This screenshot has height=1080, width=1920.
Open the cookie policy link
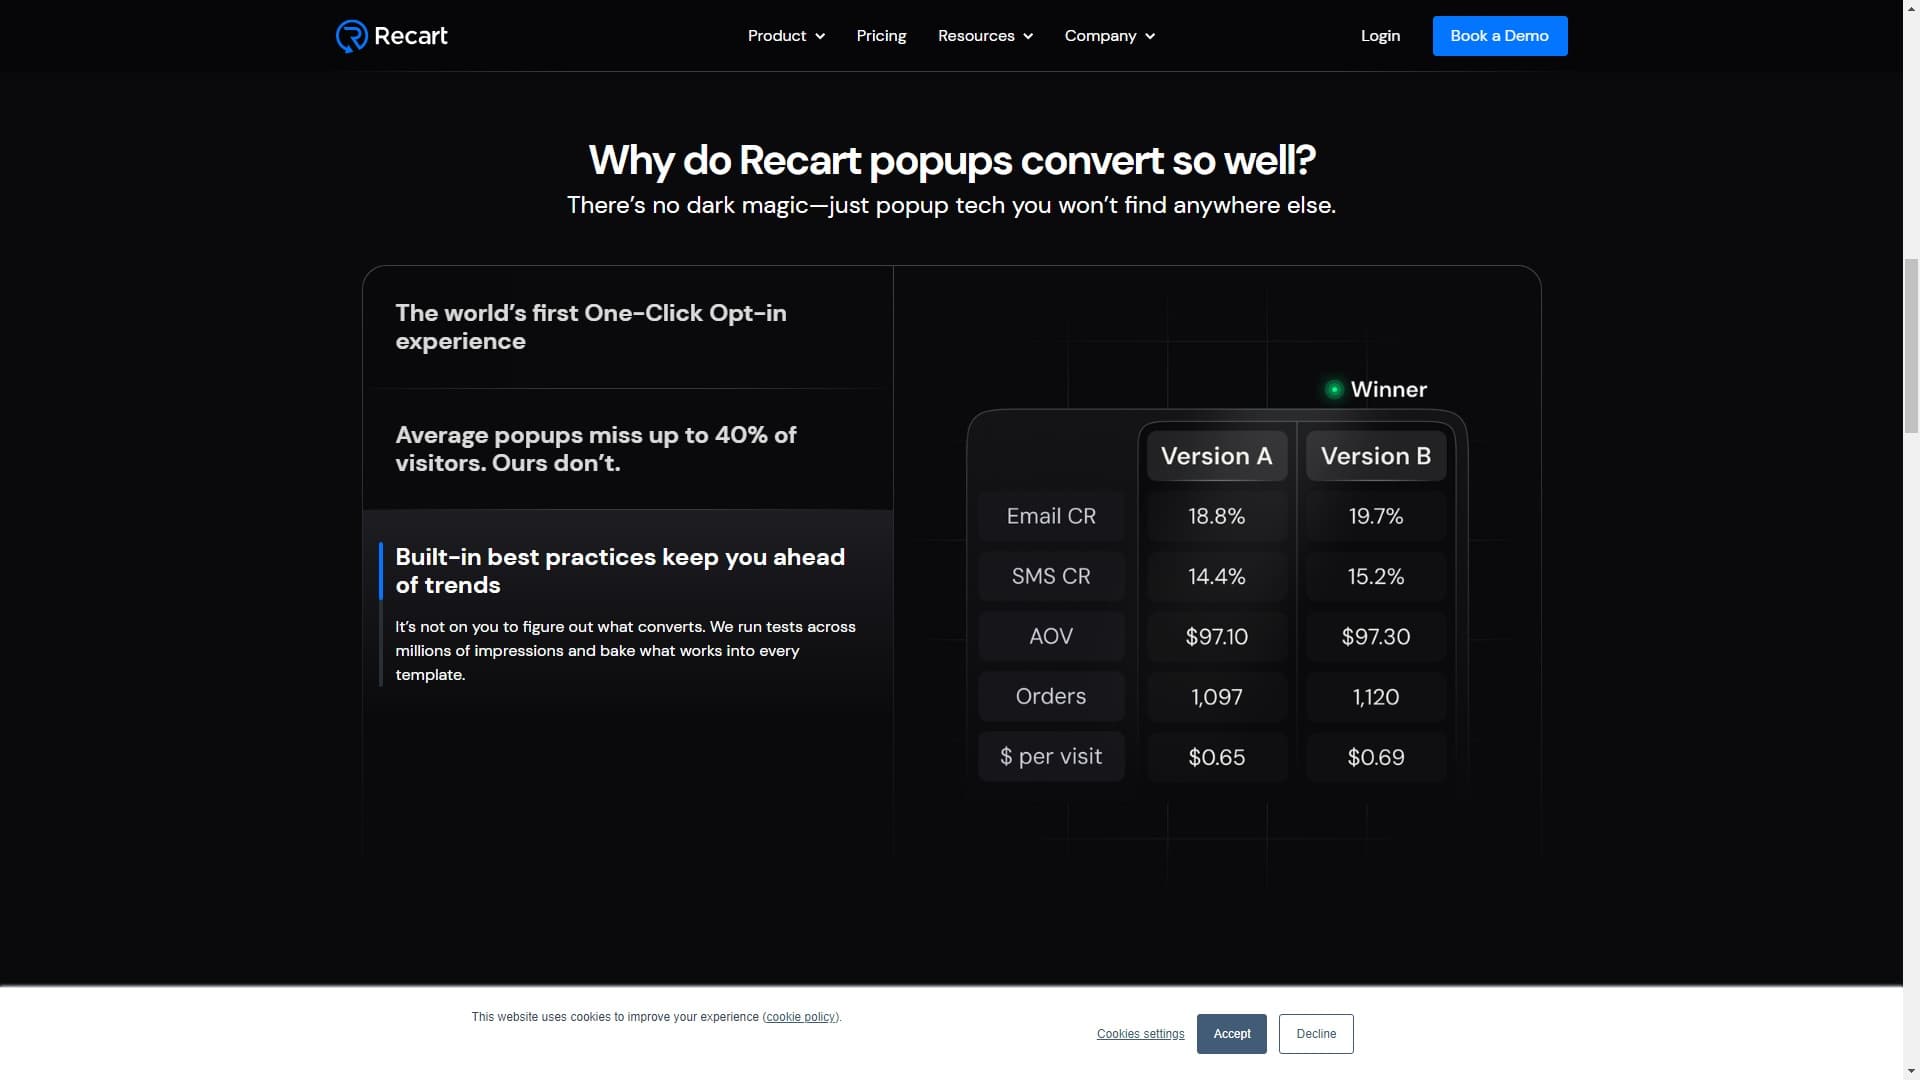click(x=801, y=1017)
